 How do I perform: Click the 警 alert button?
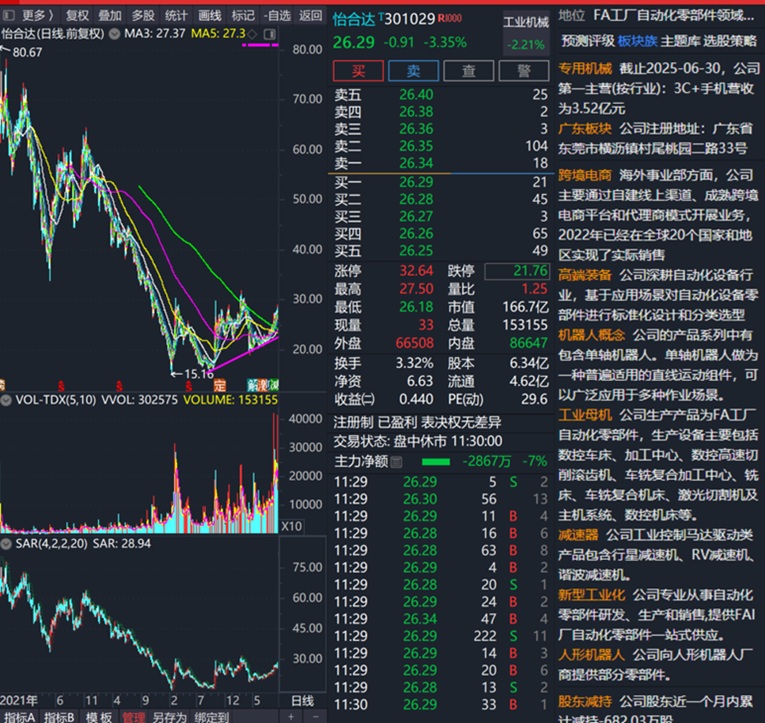pos(523,71)
